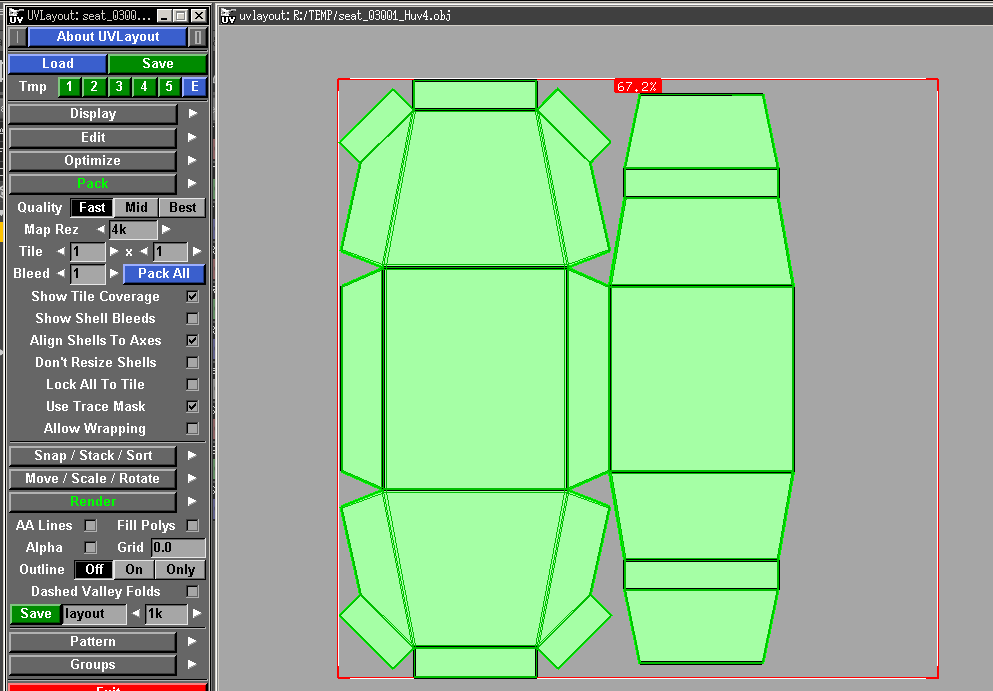This screenshot has height=691, width=993.
Task: Click Pack All
Action: tap(164, 274)
